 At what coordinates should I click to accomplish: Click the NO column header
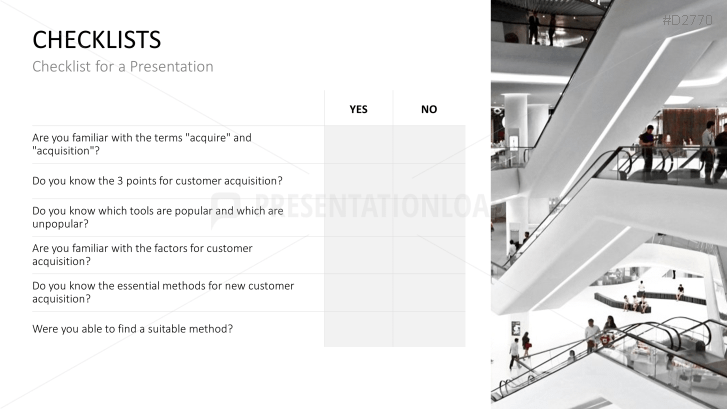point(429,109)
